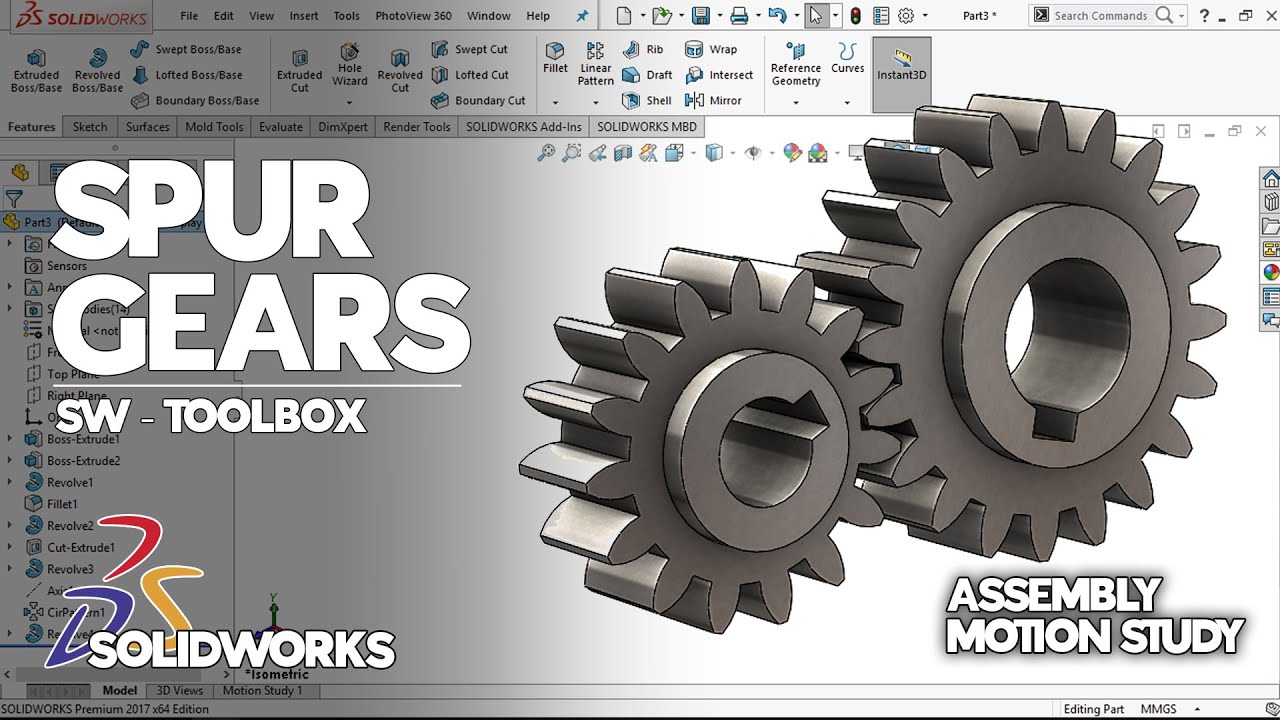This screenshot has height=720, width=1280.
Task: Switch to the Evaluate tab
Action: [281, 127]
